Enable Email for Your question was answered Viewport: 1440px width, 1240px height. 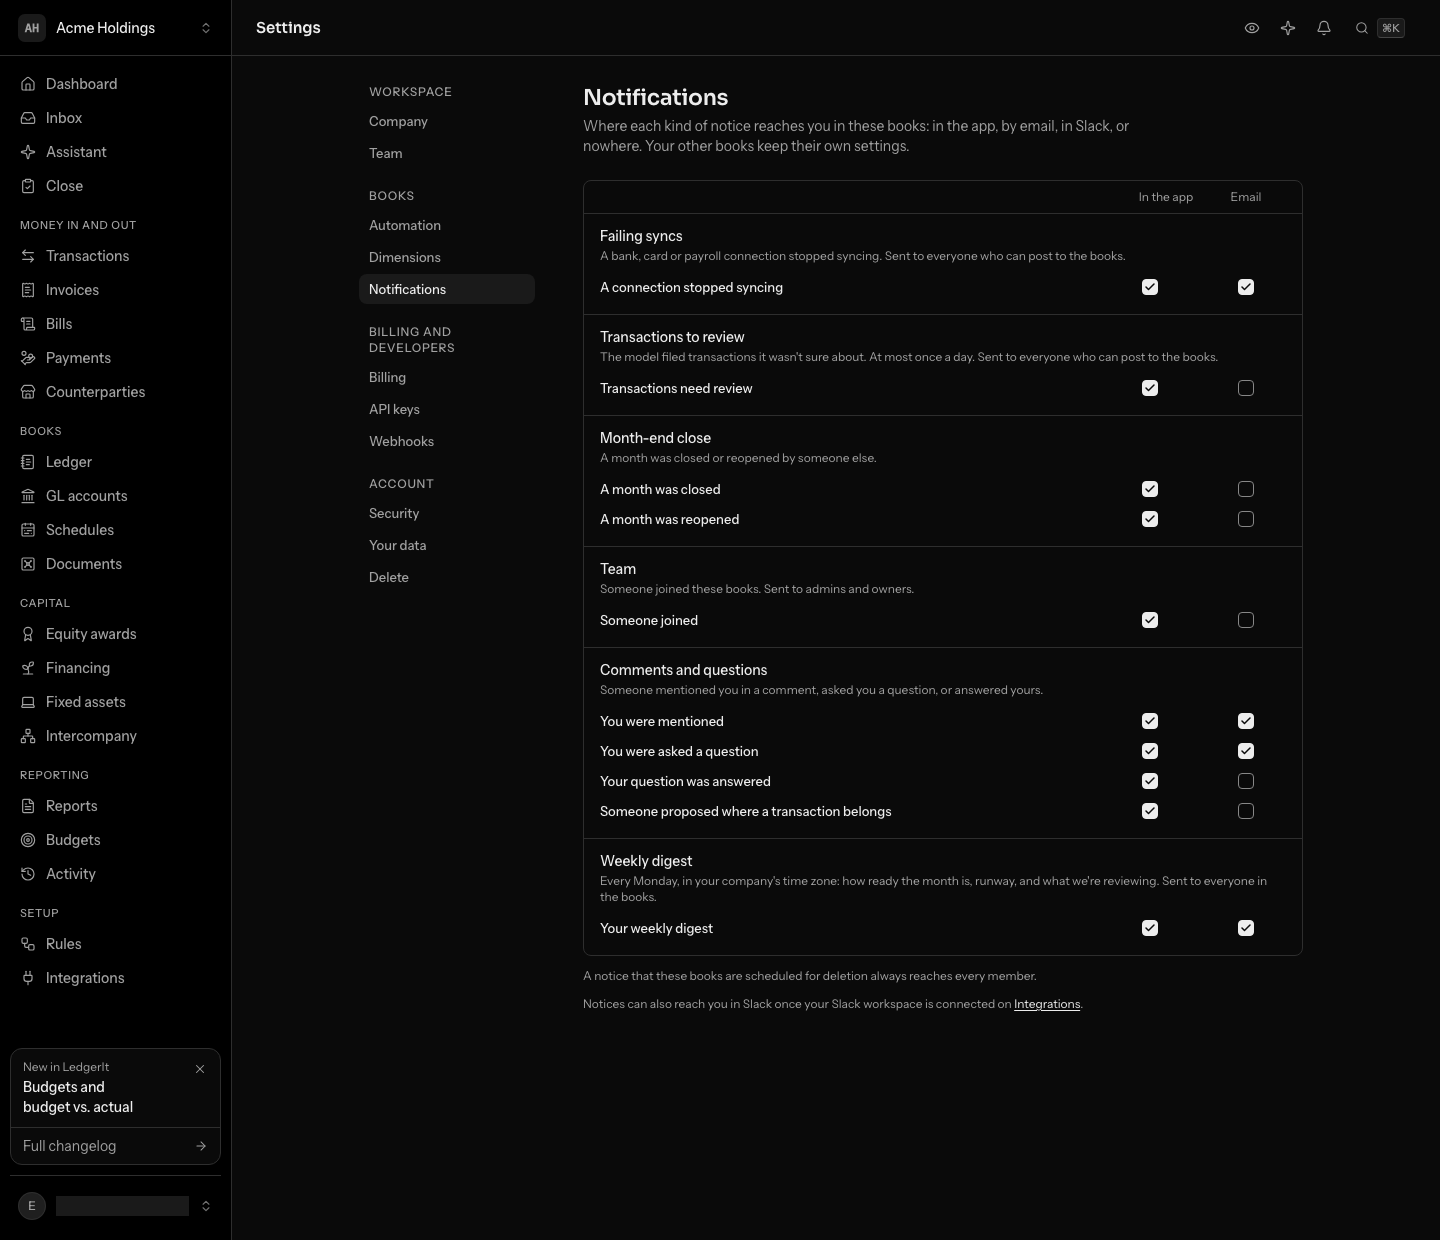click(1246, 781)
